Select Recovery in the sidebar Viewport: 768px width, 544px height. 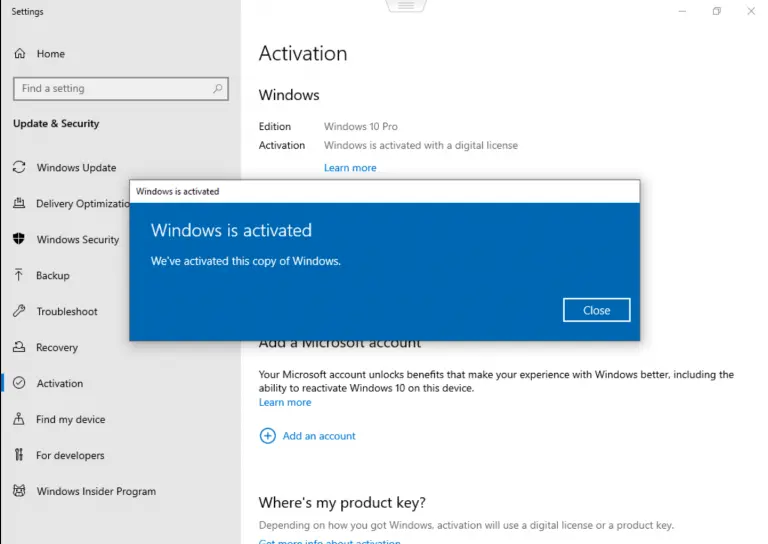(x=57, y=348)
